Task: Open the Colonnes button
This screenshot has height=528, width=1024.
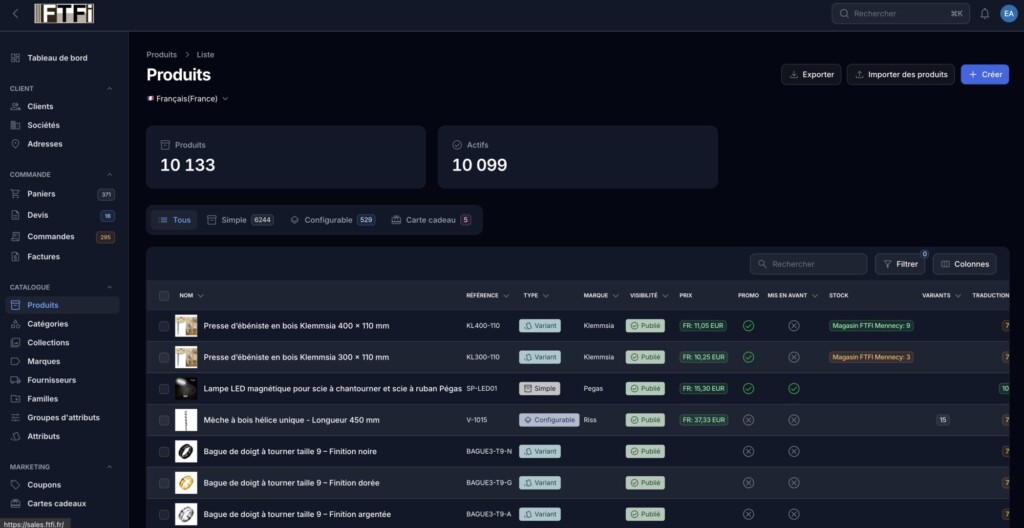Action: click(x=965, y=264)
